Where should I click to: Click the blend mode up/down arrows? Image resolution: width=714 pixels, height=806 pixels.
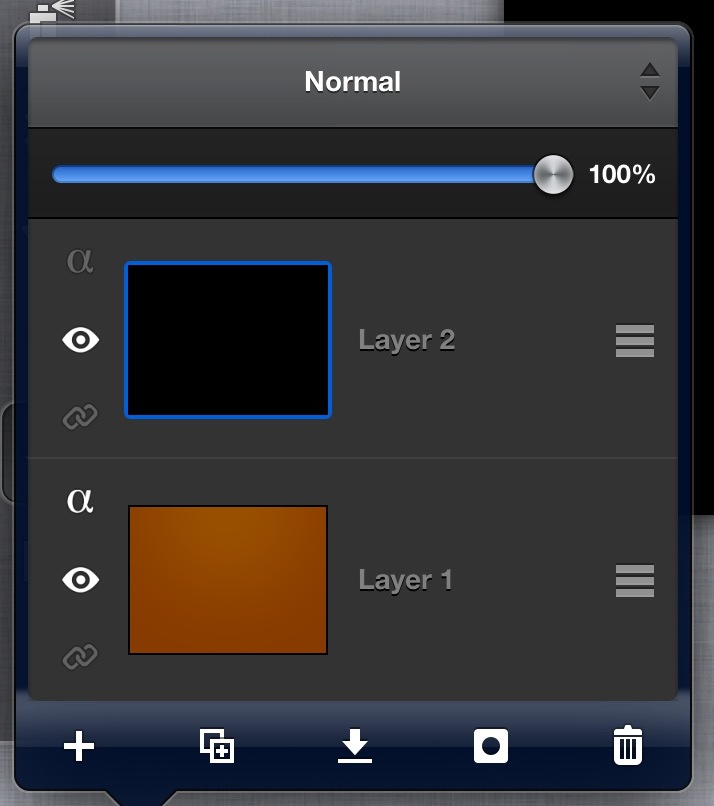pos(650,82)
